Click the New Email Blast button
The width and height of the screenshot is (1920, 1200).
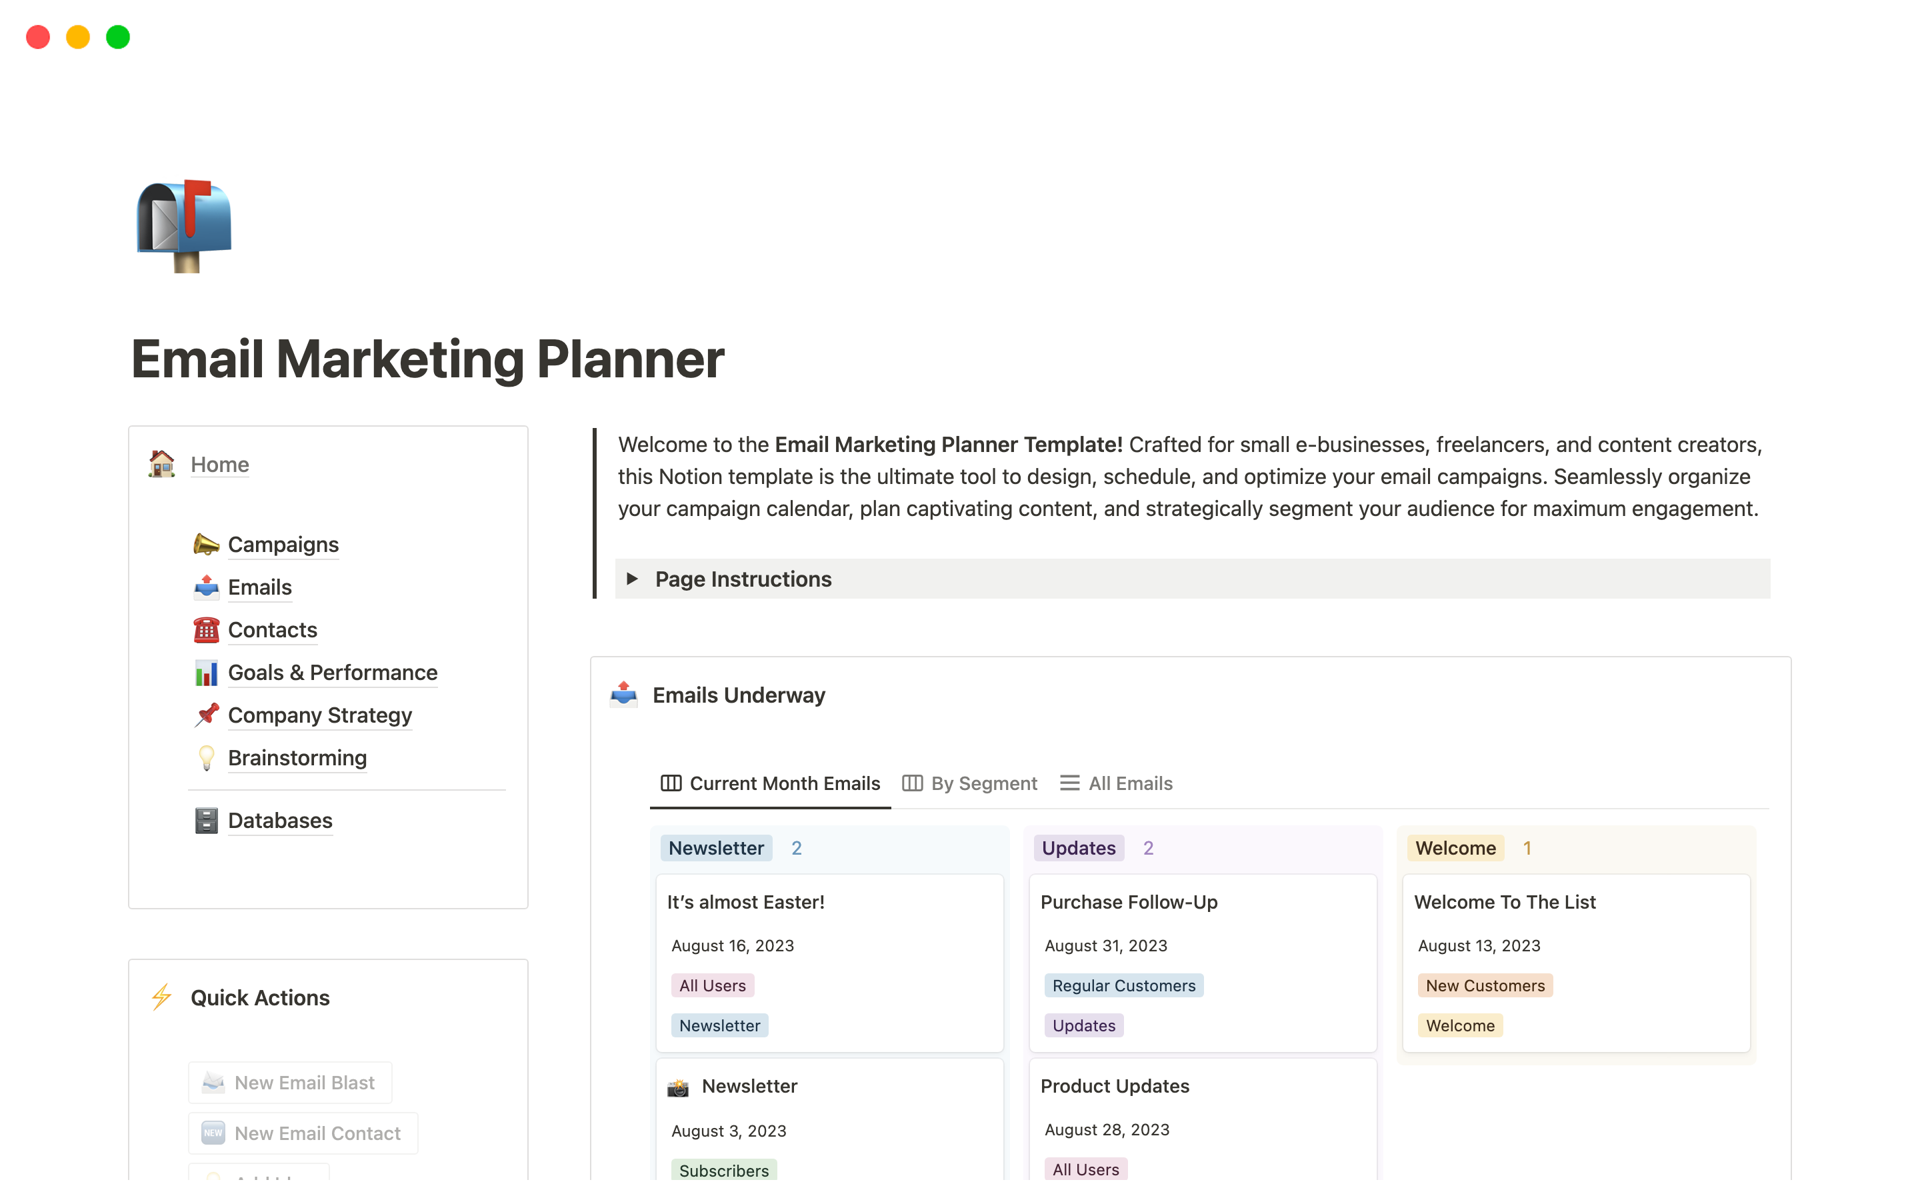point(290,1082)
